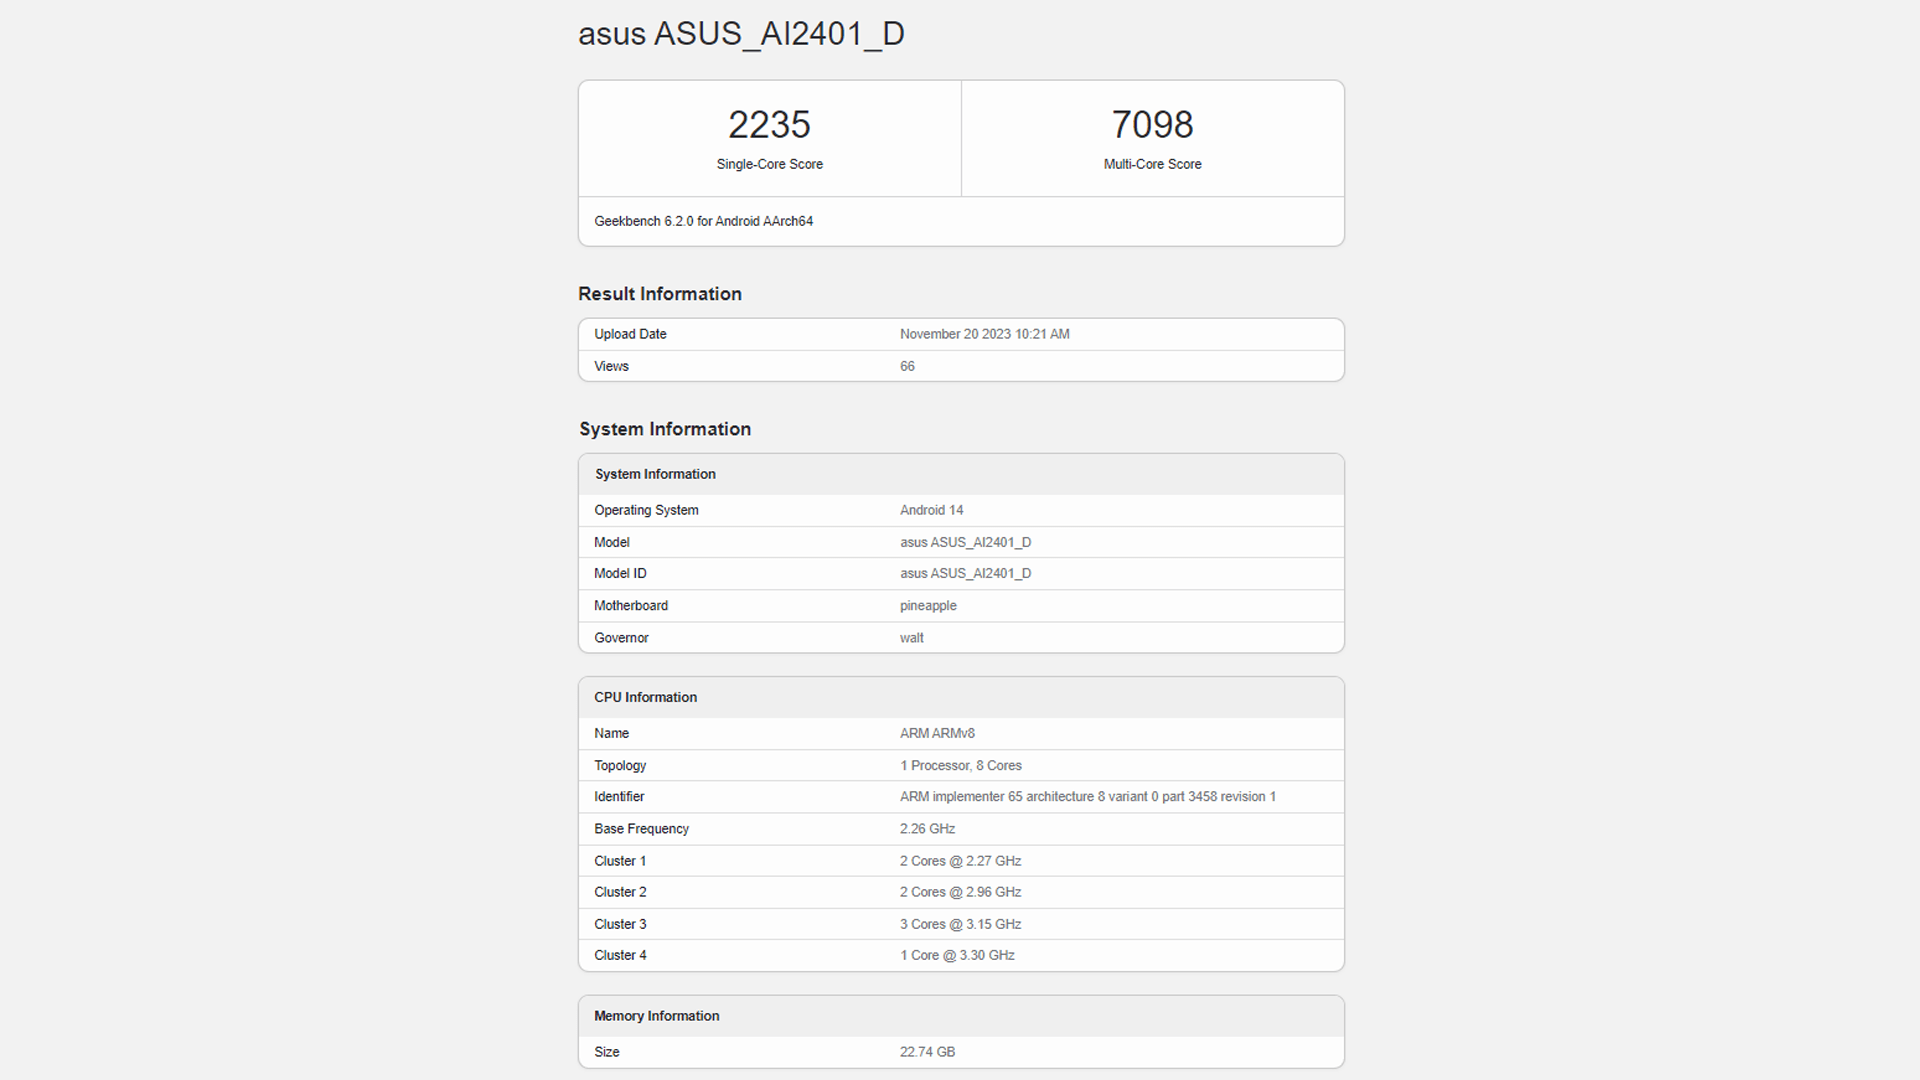The width and height of the screenshot is (1920, 1080).
Task: Click the asus ASUS_AI2401_D page title
Action: pos(741,33)
